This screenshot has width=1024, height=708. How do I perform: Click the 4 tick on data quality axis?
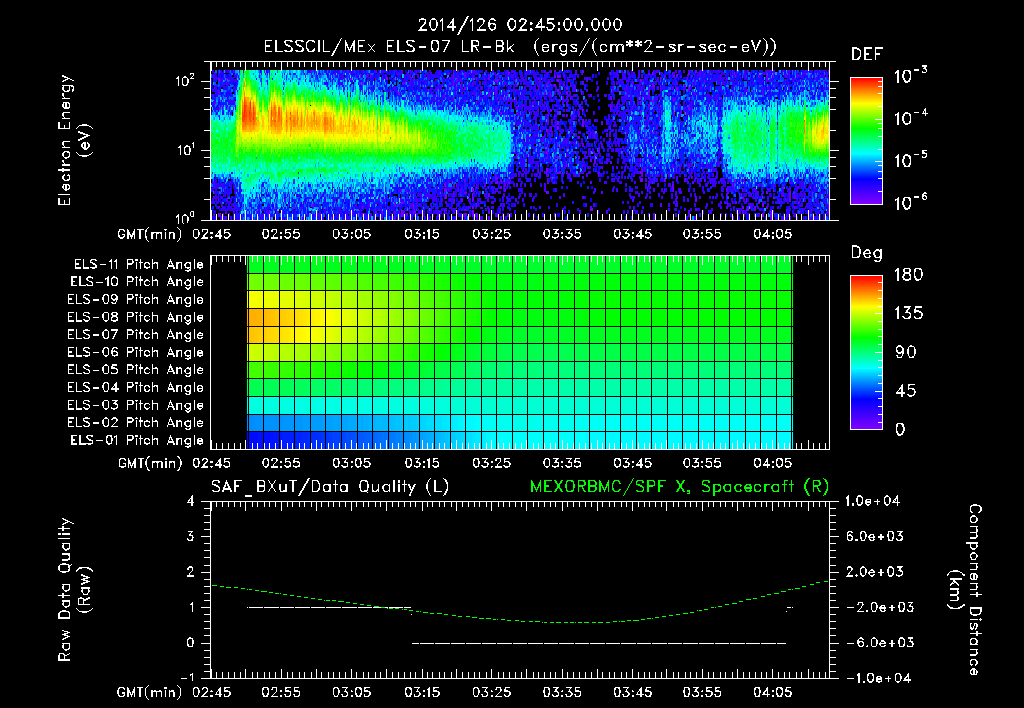(x=191, y=502)
